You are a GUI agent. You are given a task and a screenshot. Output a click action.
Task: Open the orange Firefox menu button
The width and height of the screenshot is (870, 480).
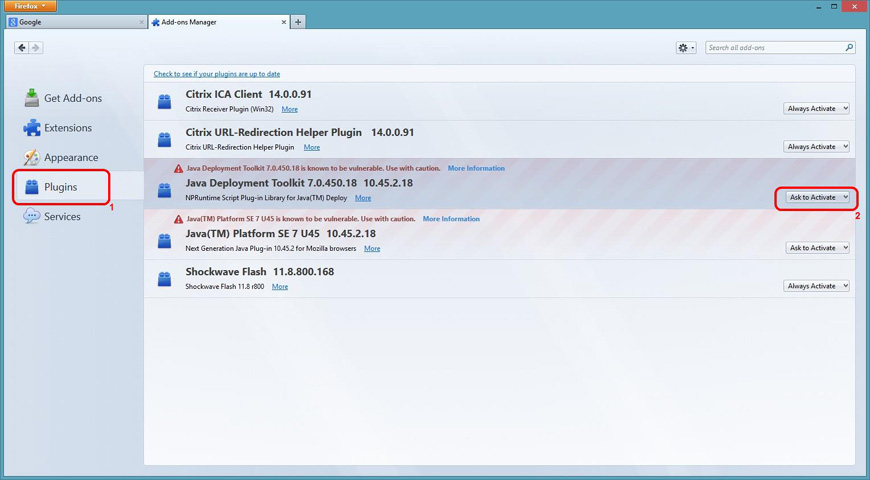31,6
